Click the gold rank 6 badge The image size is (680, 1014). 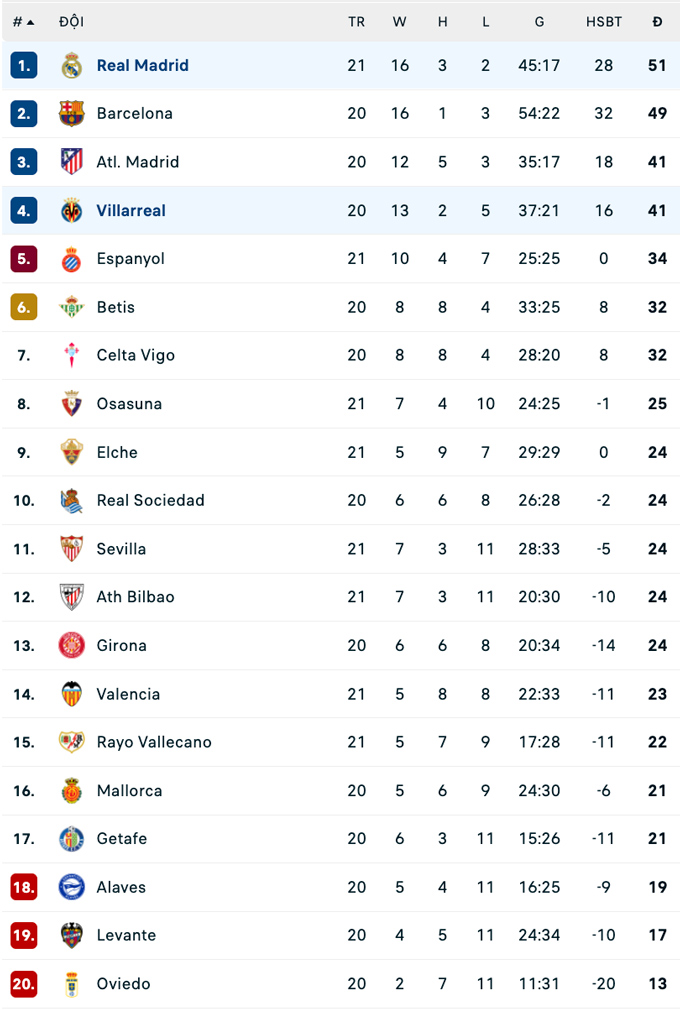coord(24,307)
